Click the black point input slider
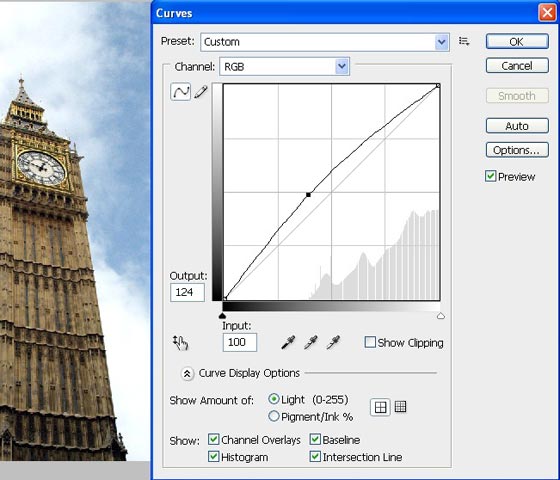Screen dimensions: 560x480 click(222, 316)
